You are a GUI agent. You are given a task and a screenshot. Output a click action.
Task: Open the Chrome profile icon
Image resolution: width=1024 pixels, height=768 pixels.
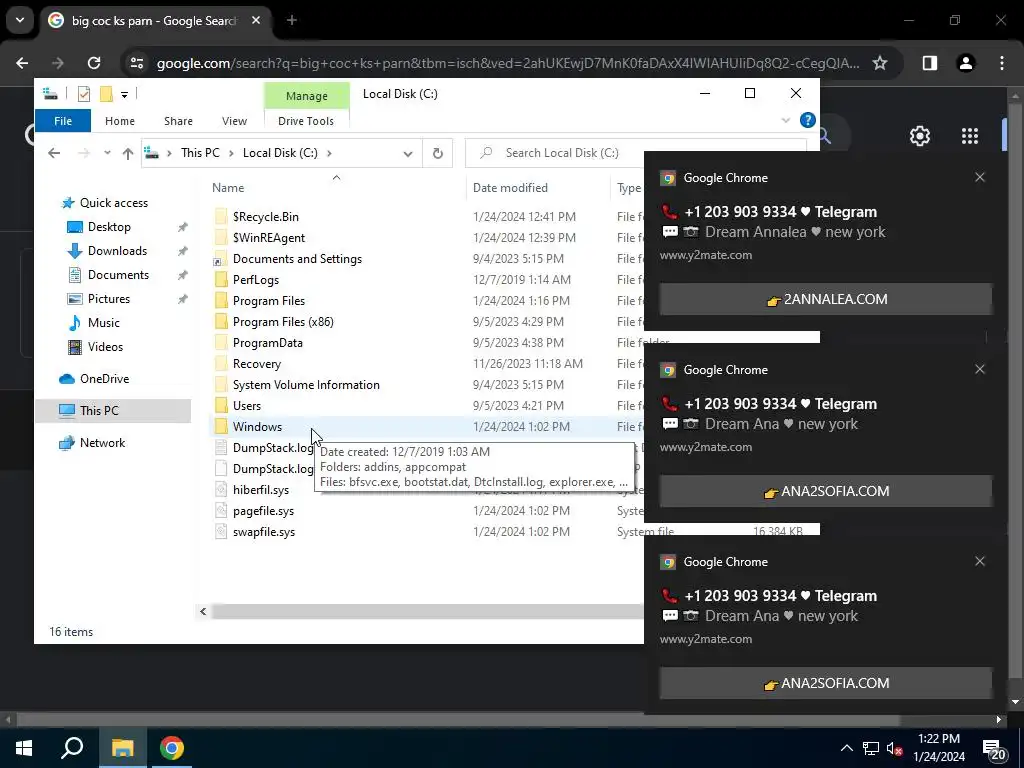click(x=966, y=63)
